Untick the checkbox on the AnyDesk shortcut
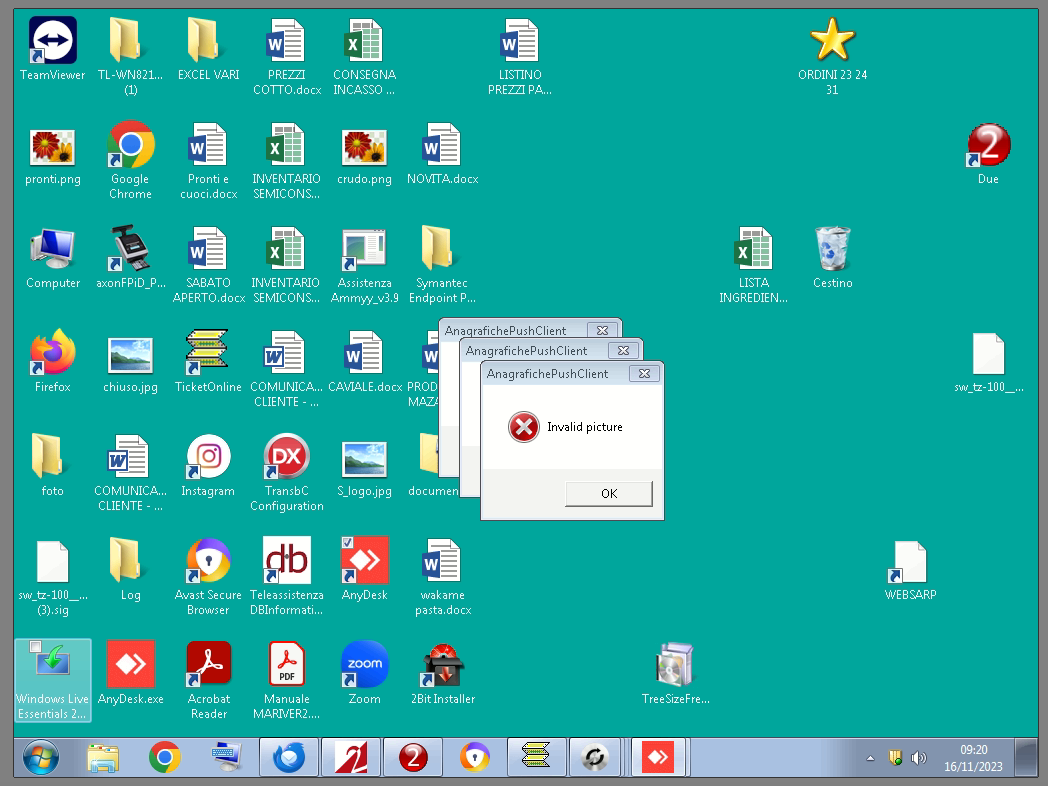Image resolution: width=1048 pixels, height=786 pixels. click(347, 541)
